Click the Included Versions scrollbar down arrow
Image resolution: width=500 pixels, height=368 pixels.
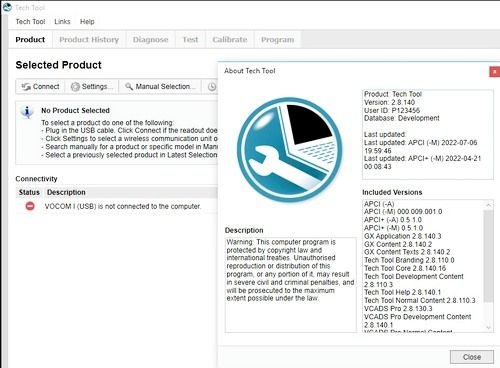488,328
